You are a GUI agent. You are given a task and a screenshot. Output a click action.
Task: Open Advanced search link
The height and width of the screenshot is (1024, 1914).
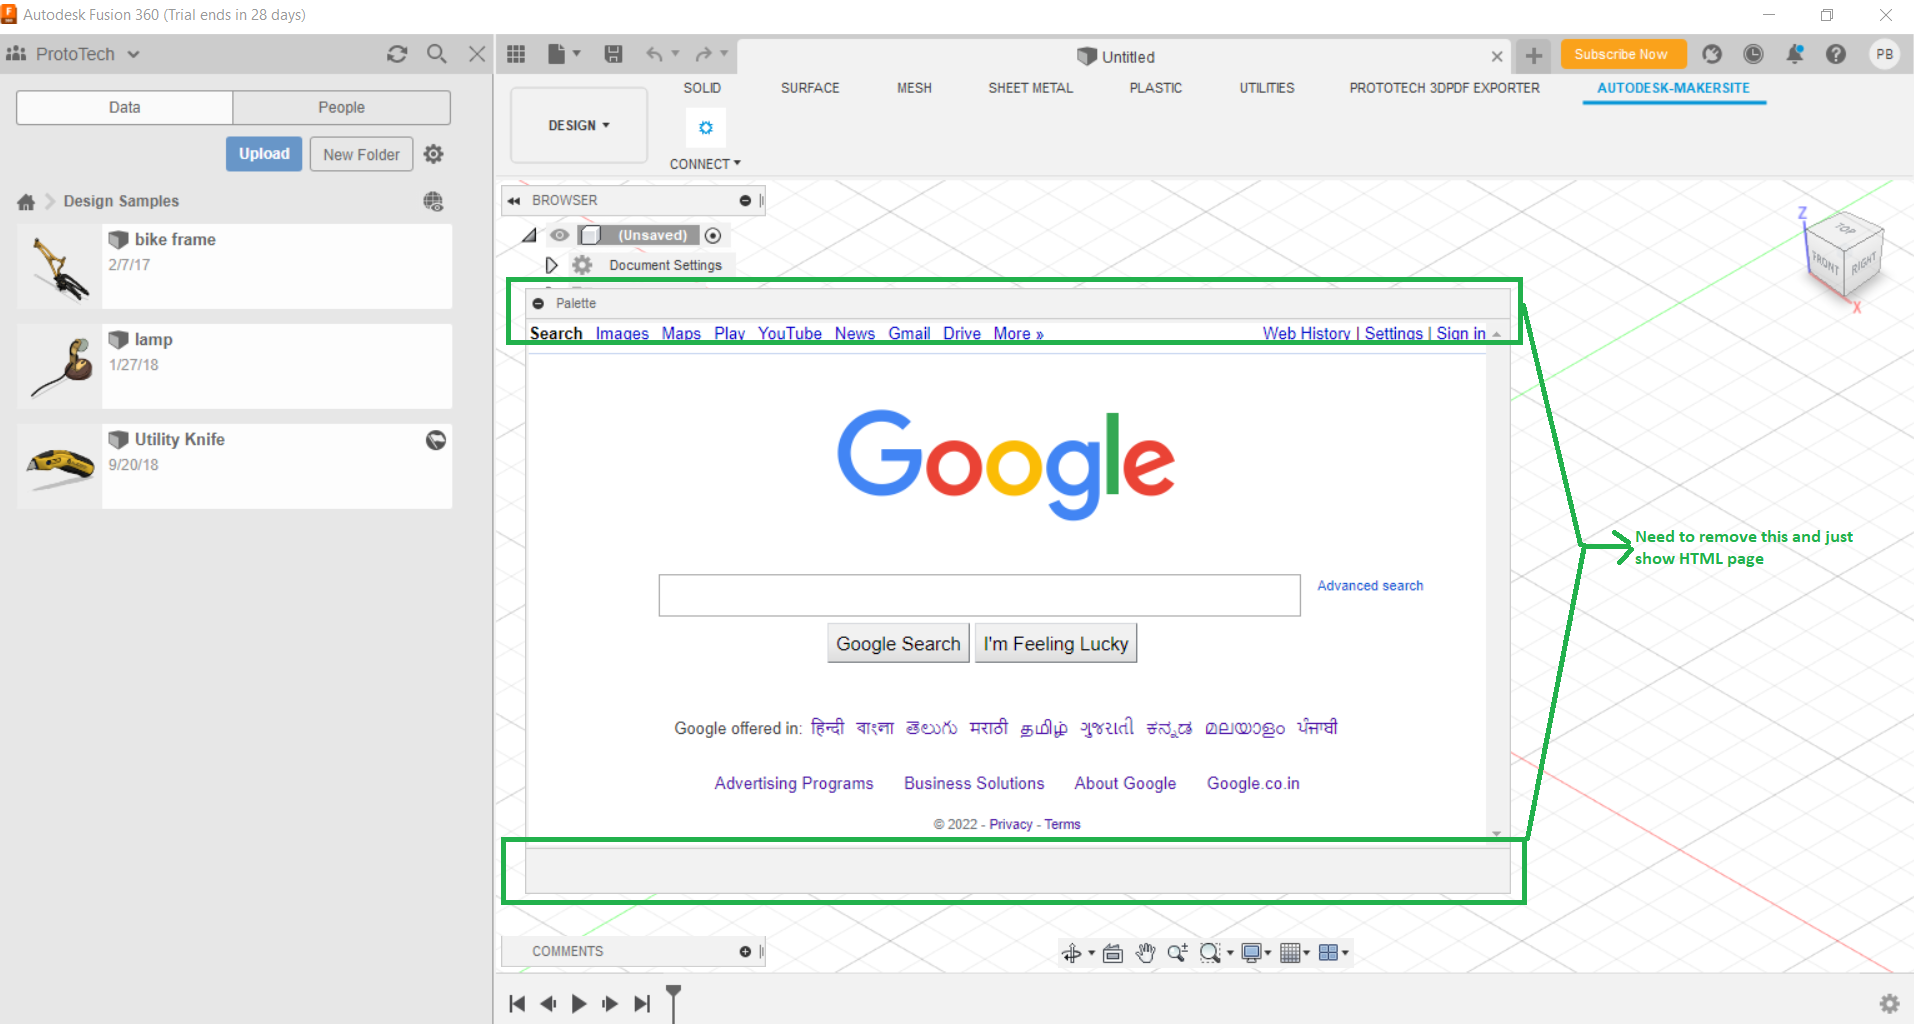click(1370, 586)
